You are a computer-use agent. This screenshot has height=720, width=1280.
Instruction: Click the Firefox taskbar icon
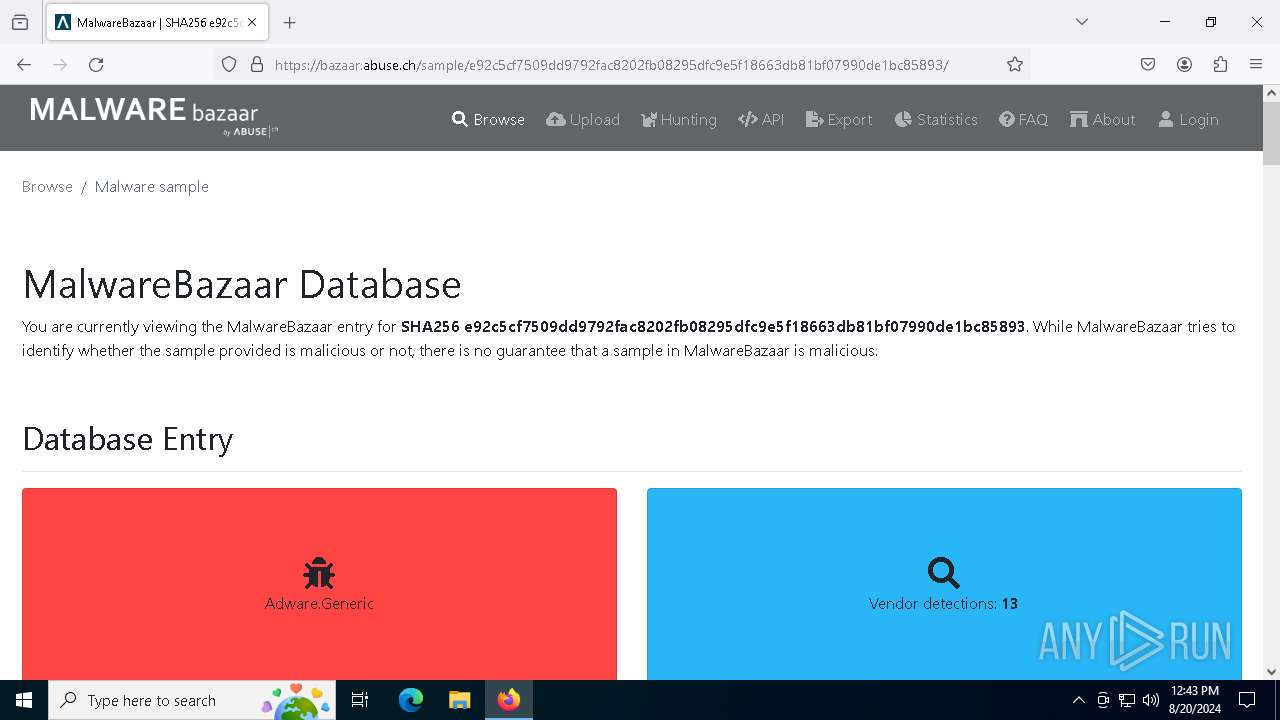click(x=509, y=700)
